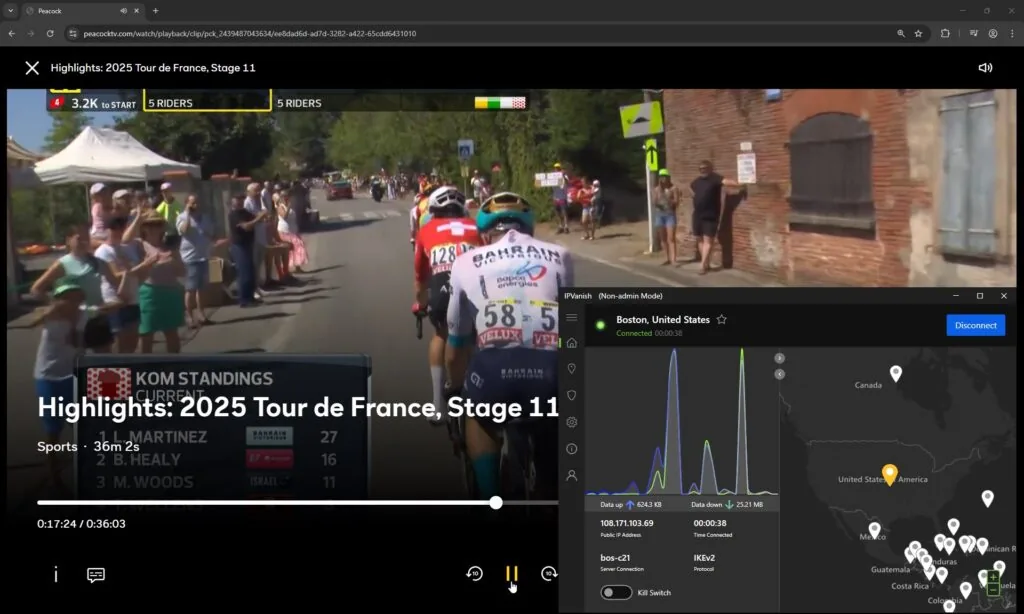Toggle the IPVanish Kill Switch

pos(616,592)
